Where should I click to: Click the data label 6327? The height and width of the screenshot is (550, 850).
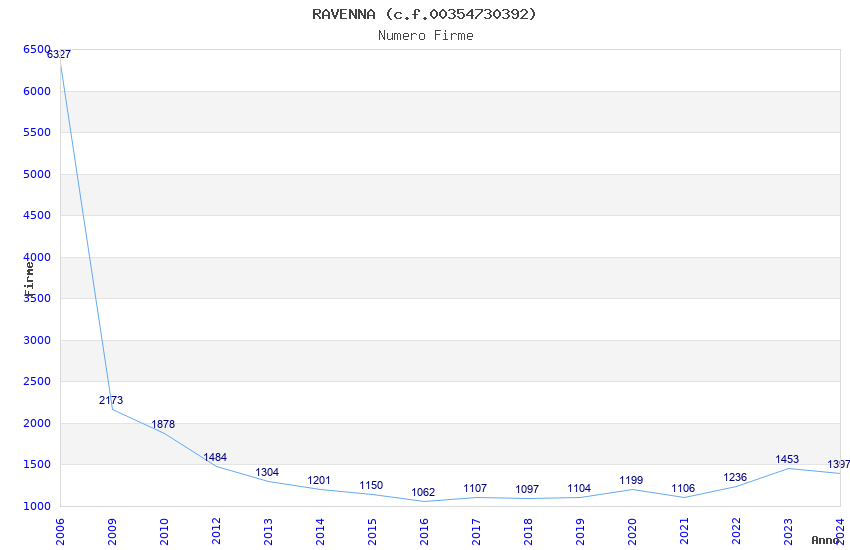coord(59,54)
